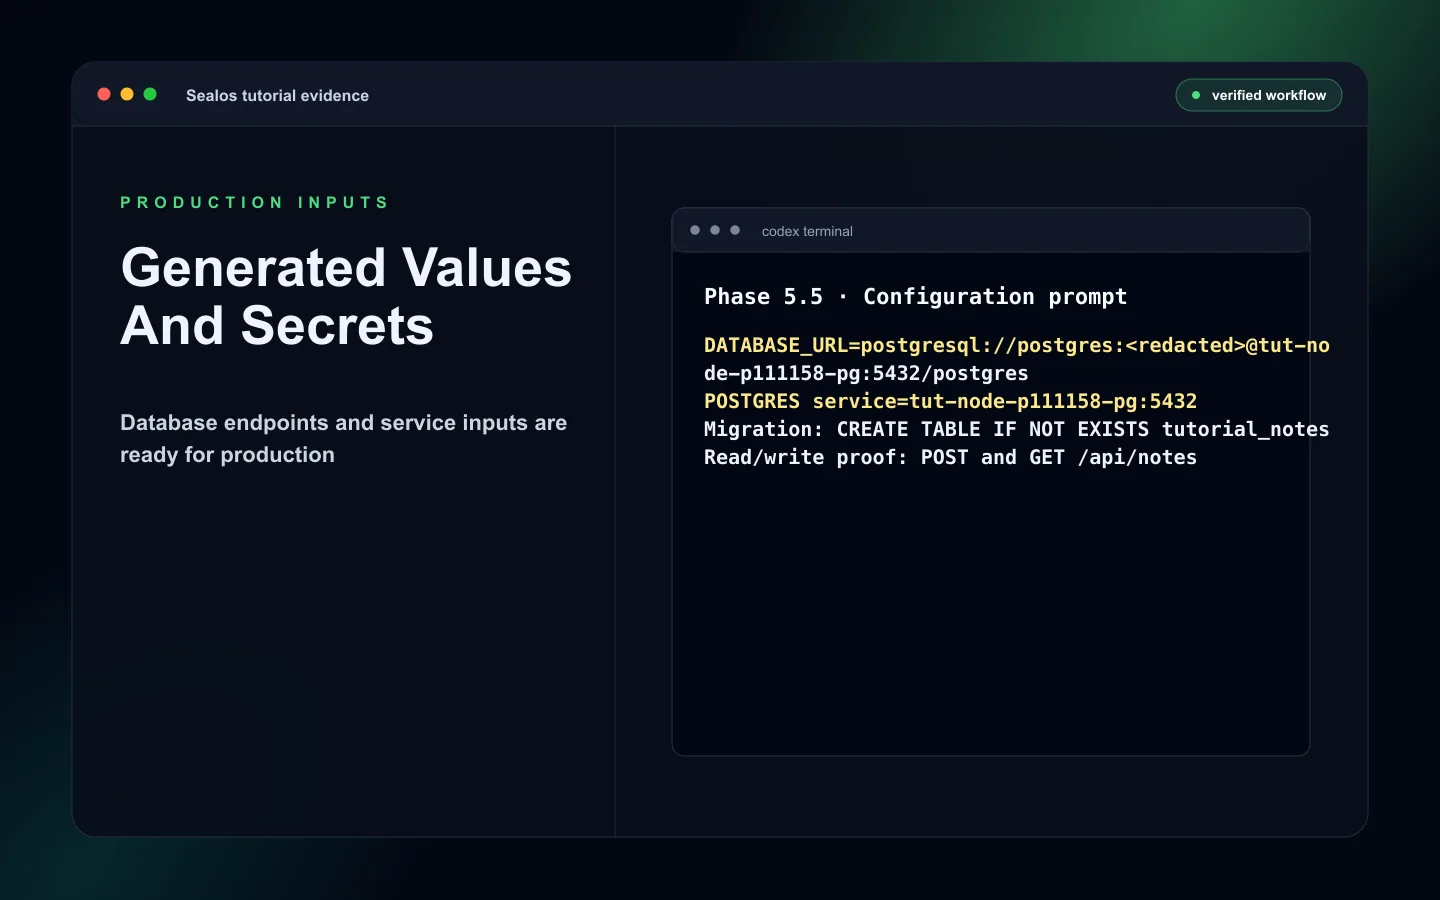This screenshot has width=1440, height=900.
Task: Click the green maximize dot in the outer window
Action: pos(150,94)
